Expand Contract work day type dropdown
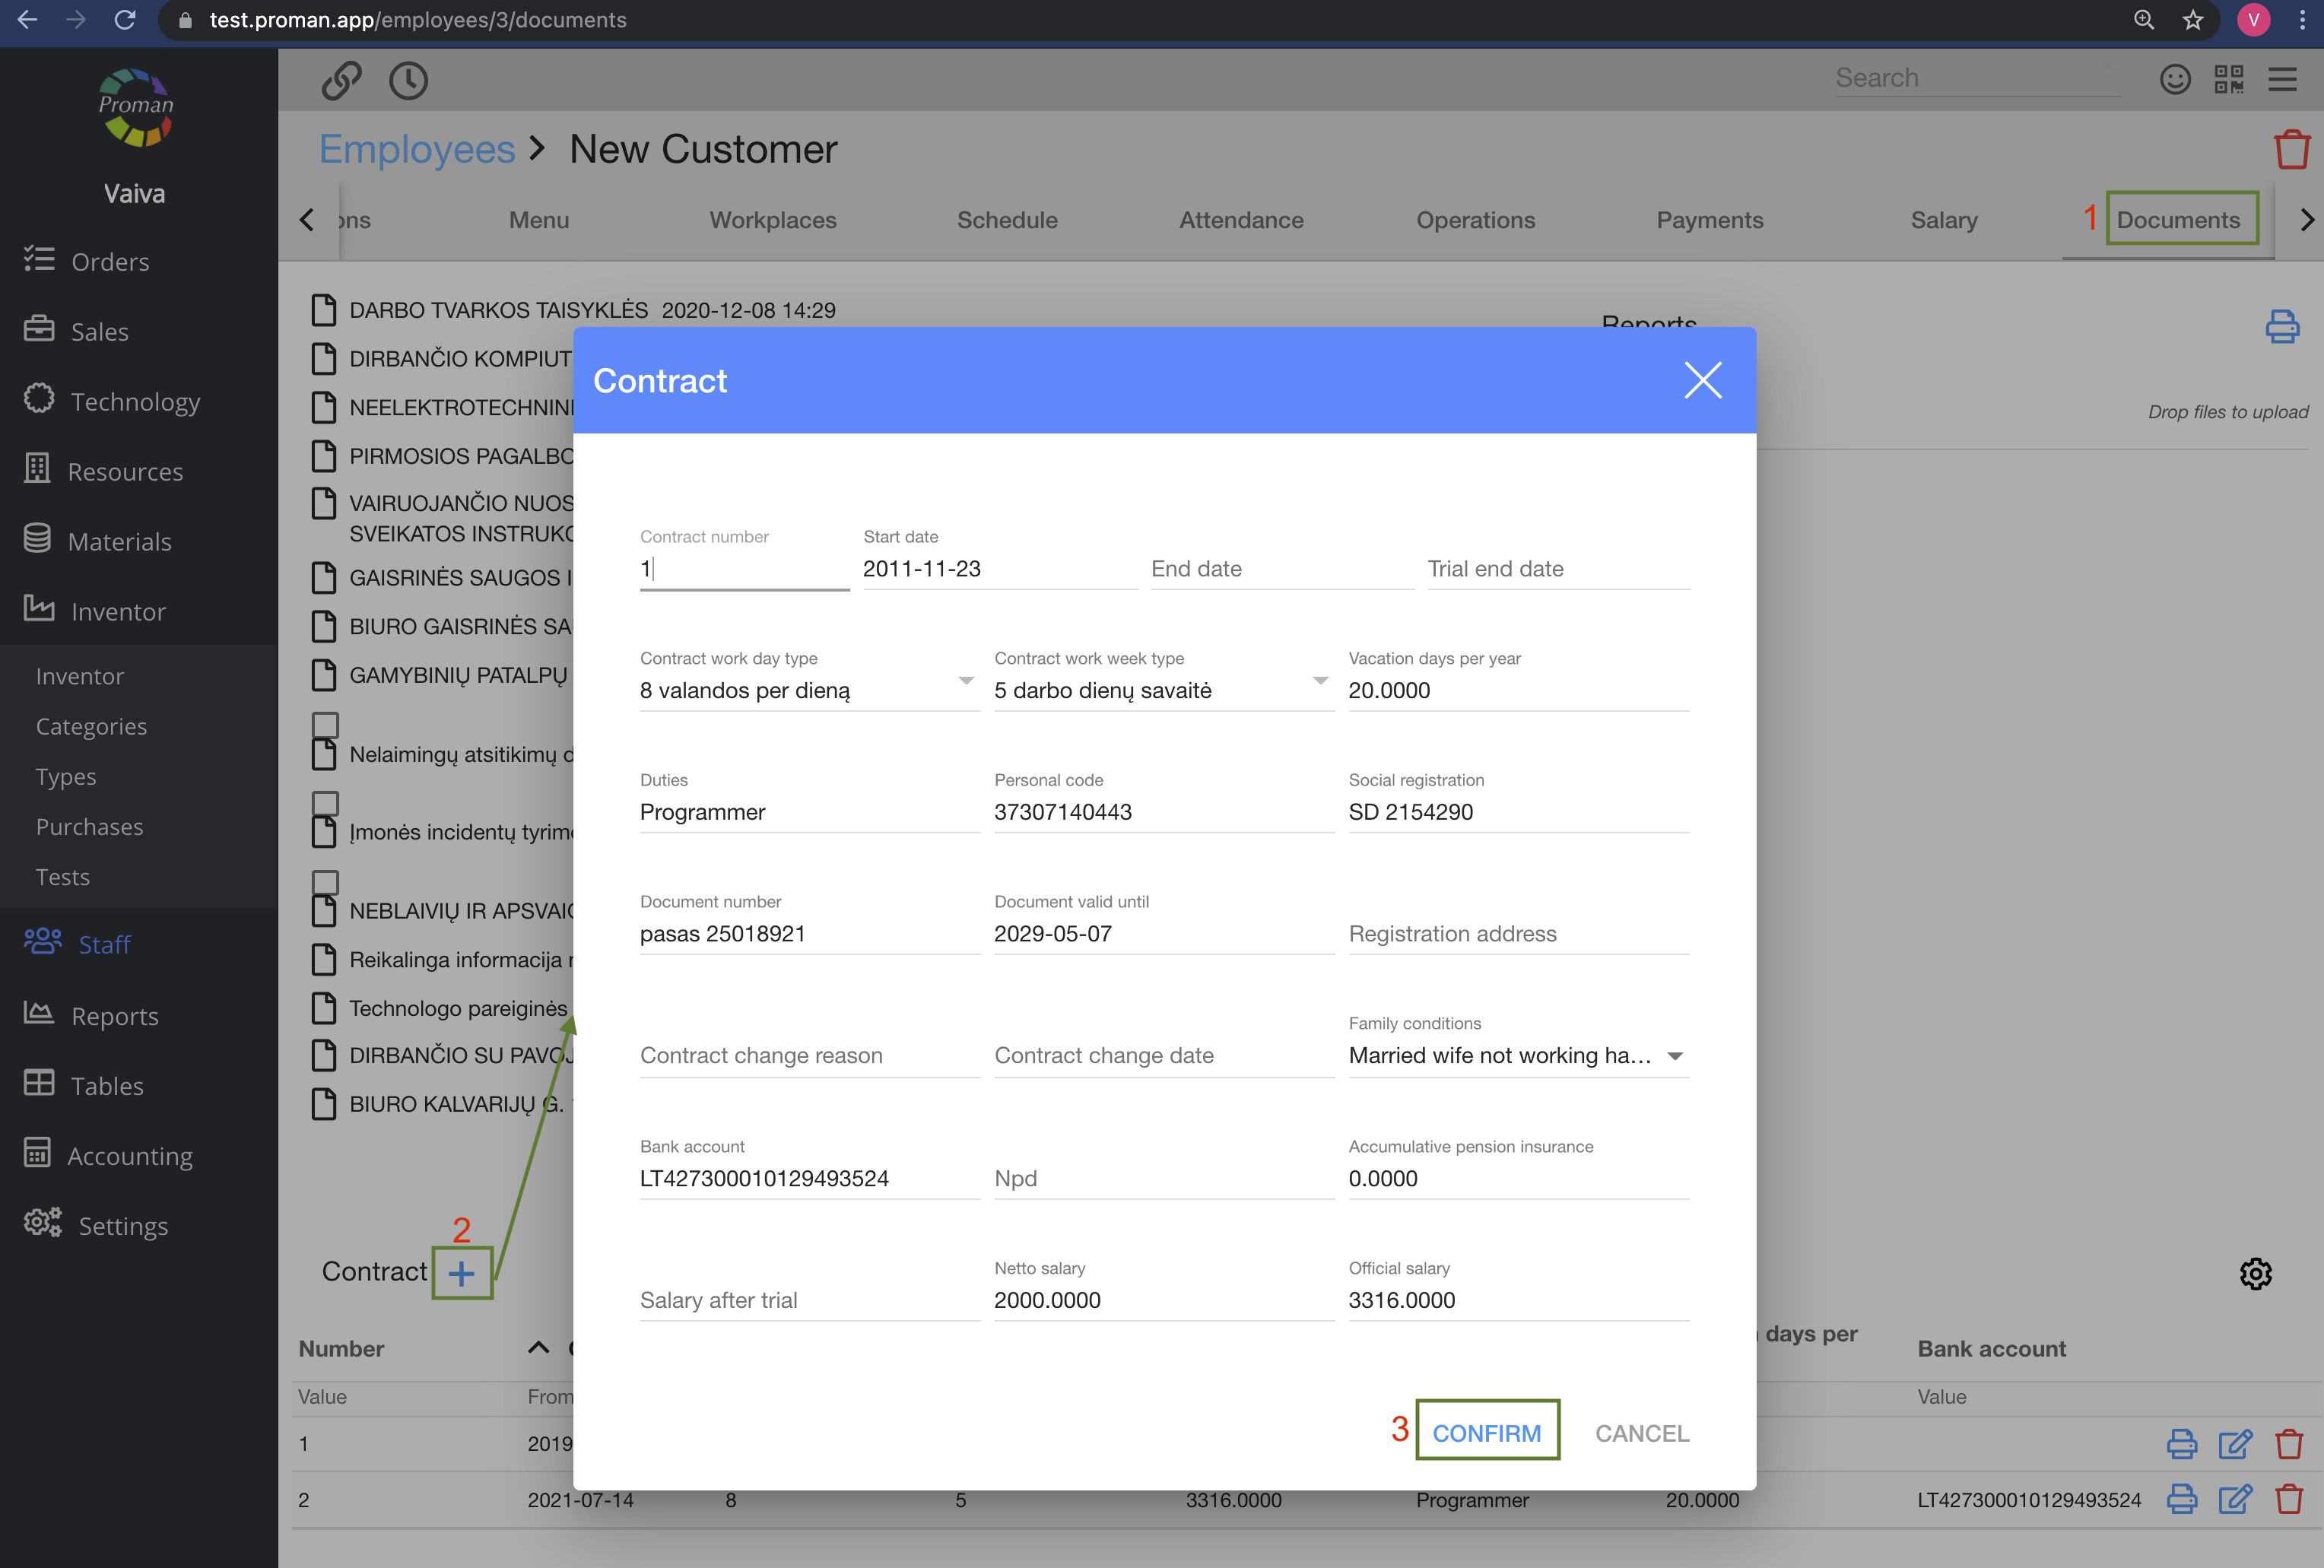Image resolution: width=2324 pixels, height=1568 pixels. tap(965, 681)
